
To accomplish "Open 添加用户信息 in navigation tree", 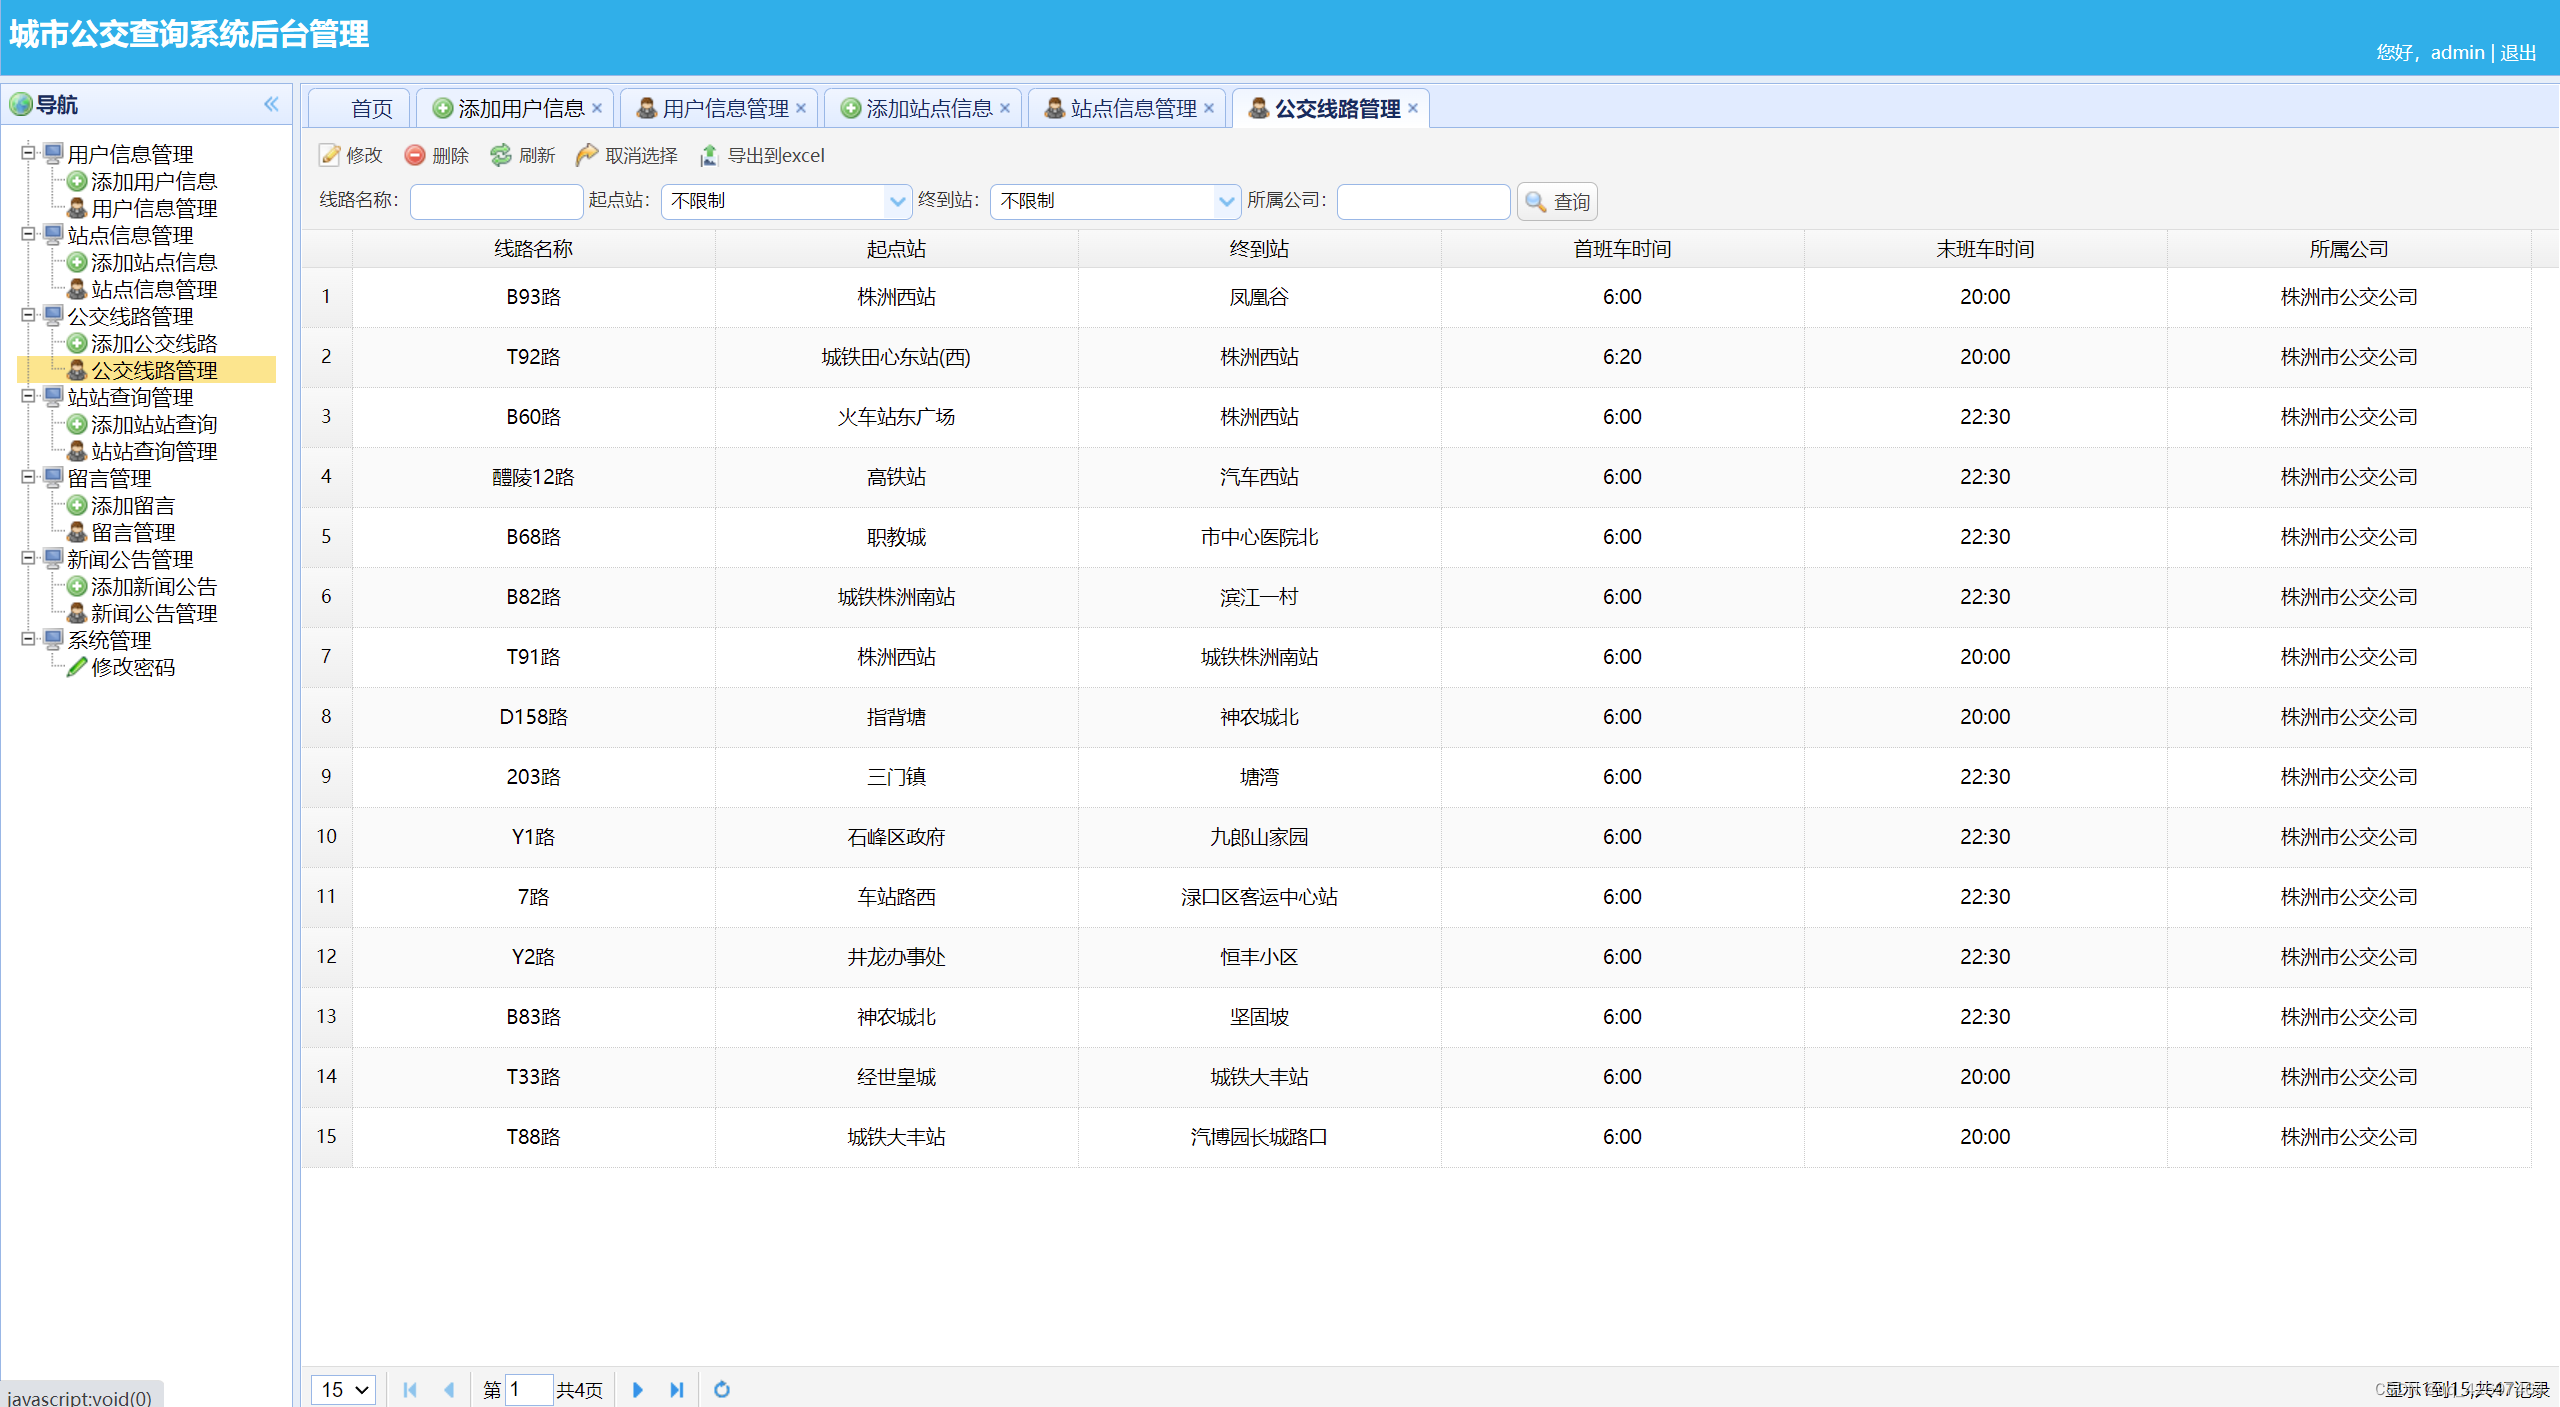I will pos(154,181).
